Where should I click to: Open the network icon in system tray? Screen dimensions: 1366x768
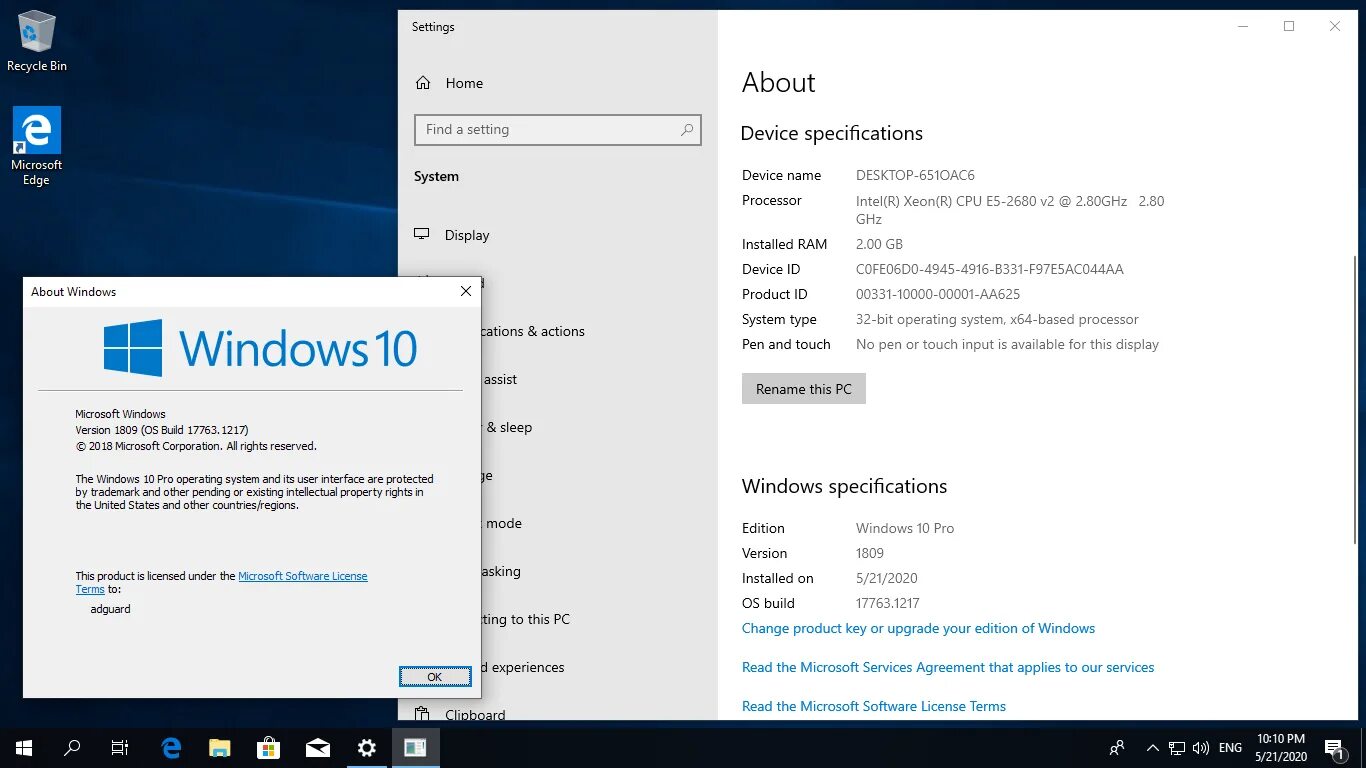[1177, 748]
